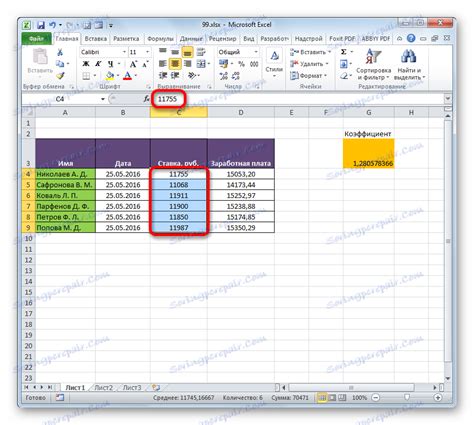Insert a new worksheet tab
Viewport: 474px width, 425px height.
pyautogui.click(x=156, y=387)
